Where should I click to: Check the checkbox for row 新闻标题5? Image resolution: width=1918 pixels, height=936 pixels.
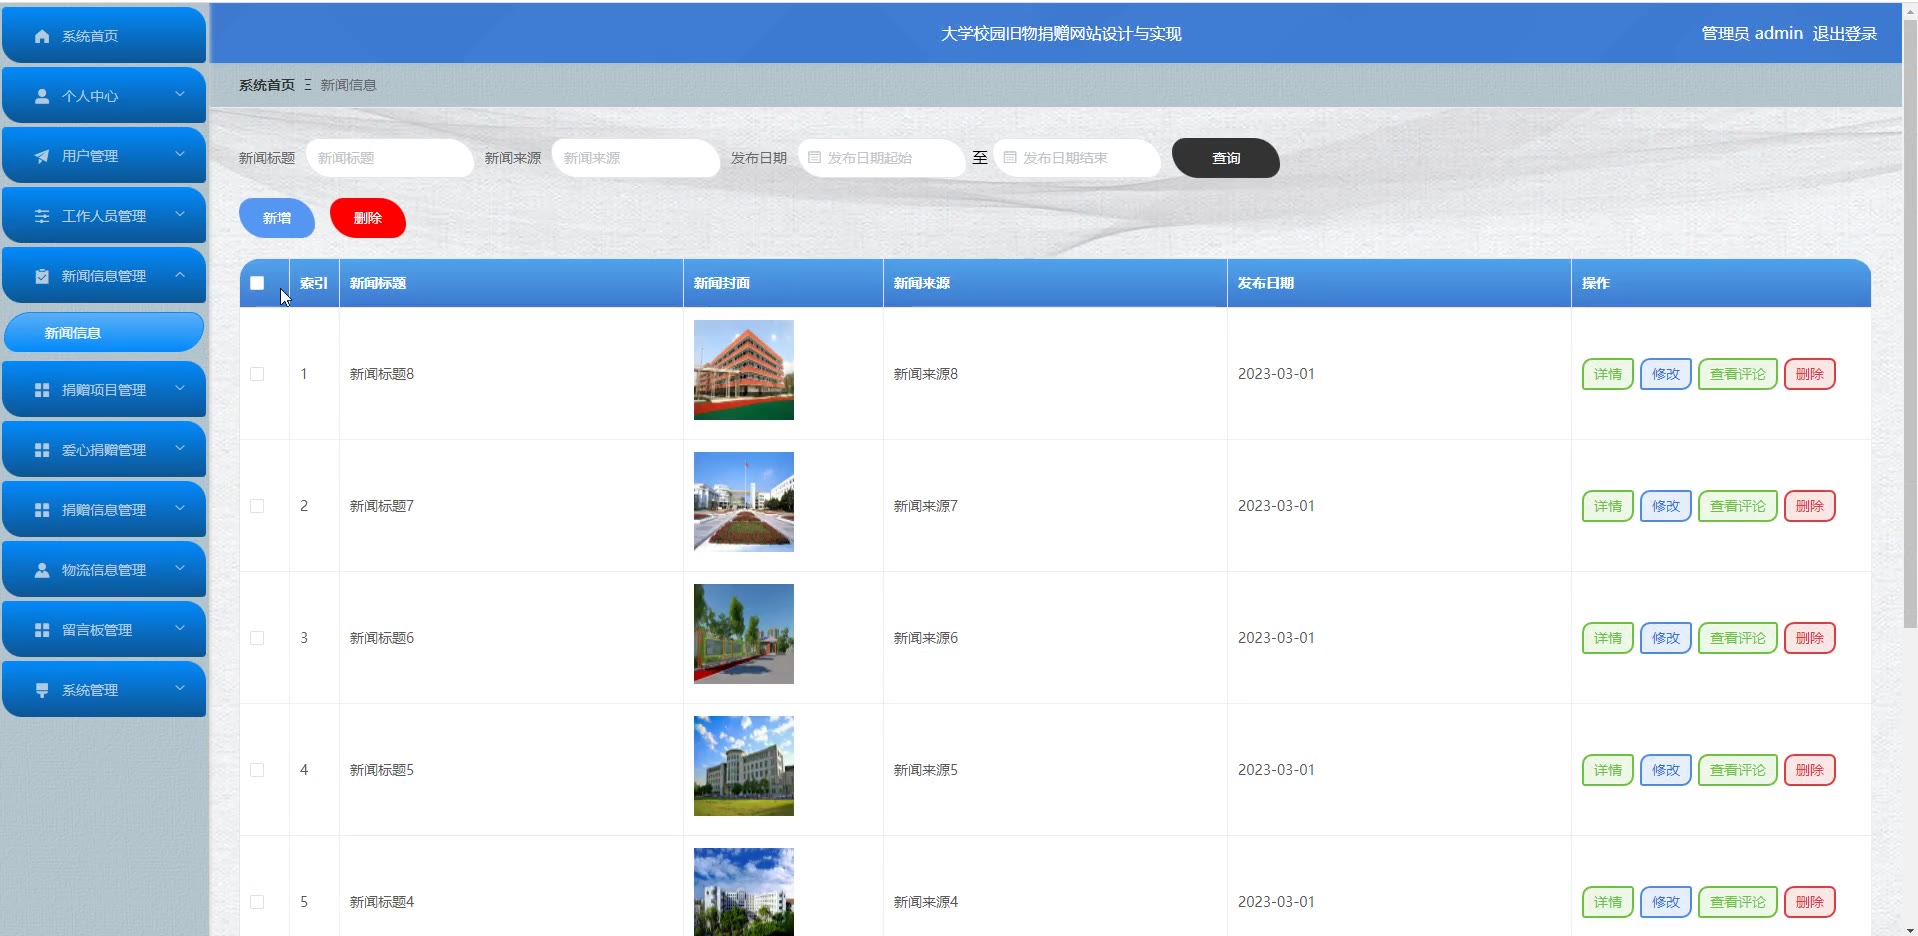point(257,770)
